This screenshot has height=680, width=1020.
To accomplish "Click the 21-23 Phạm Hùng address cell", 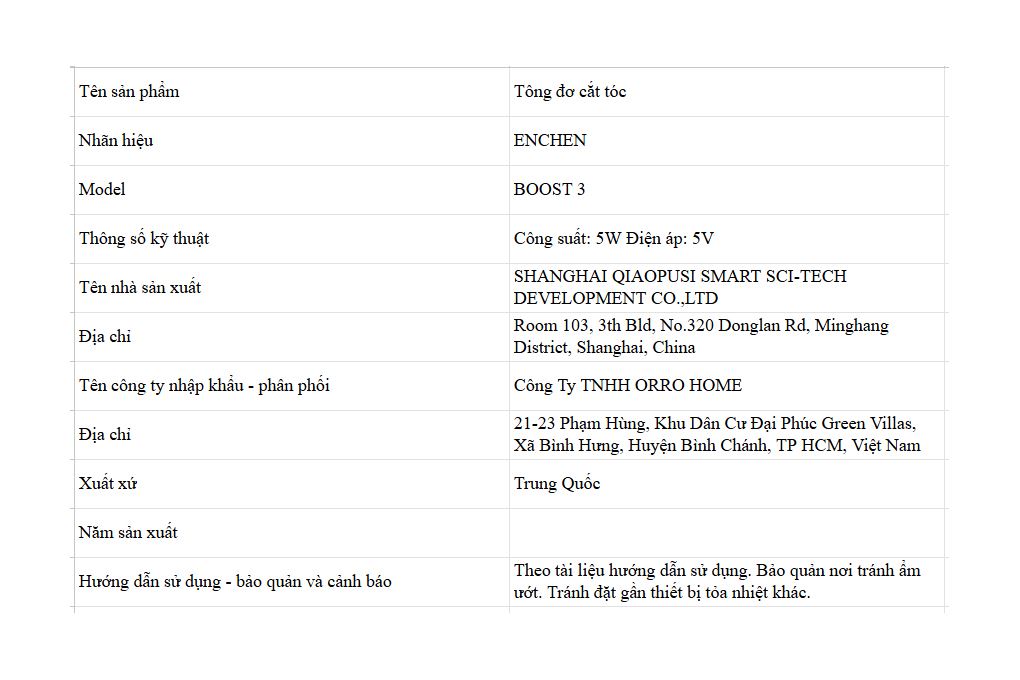I will coord(727,435).
